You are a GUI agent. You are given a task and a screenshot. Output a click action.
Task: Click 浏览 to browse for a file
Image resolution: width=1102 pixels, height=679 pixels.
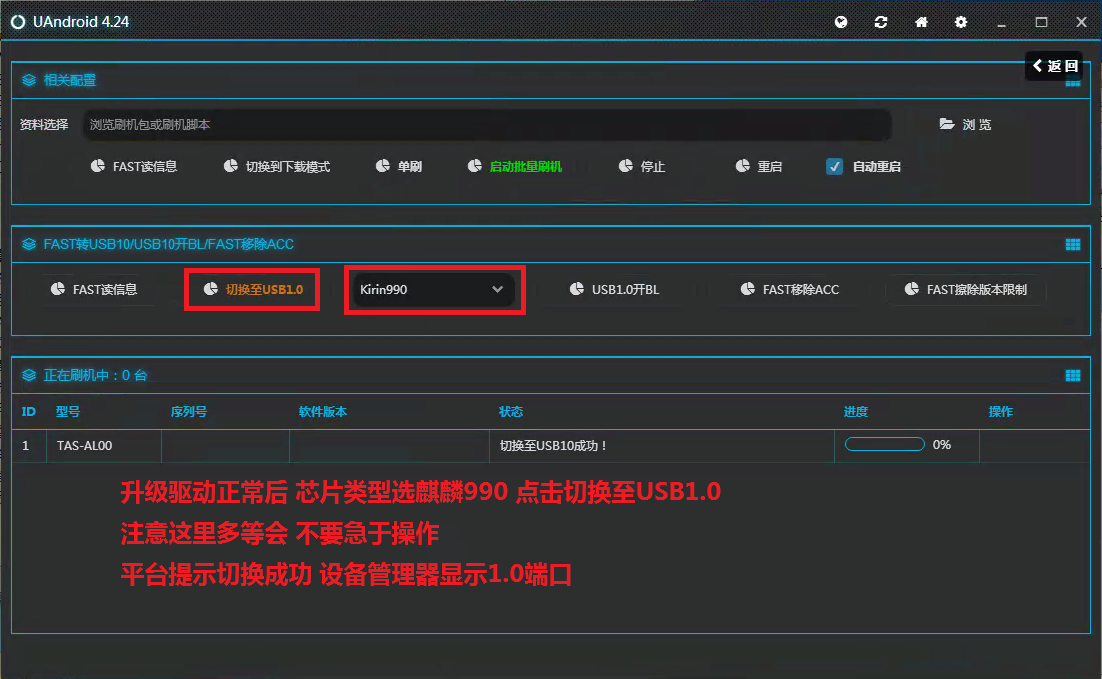tap(966, 124)
